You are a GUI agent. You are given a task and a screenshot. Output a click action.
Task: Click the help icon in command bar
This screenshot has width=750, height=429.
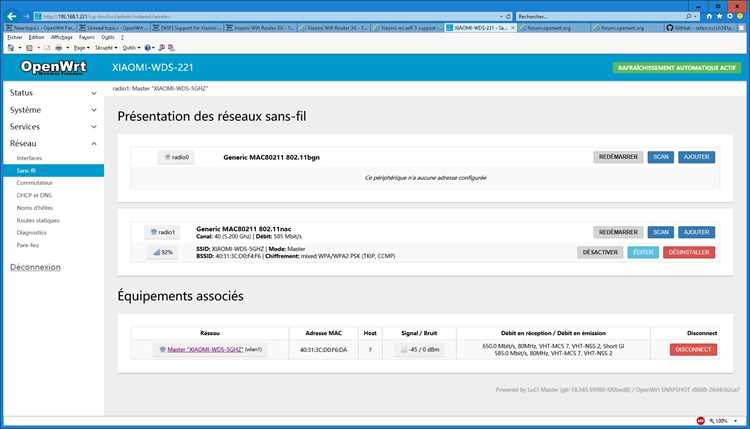coord(148,48)
